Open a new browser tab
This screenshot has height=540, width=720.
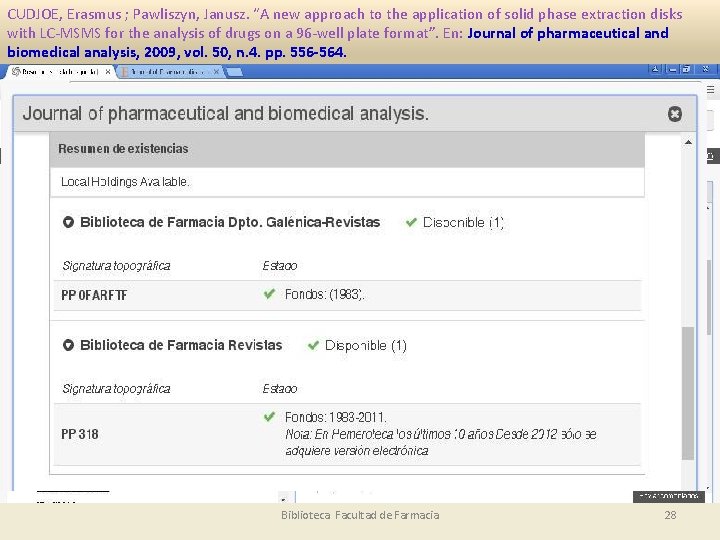click(234, 72)
